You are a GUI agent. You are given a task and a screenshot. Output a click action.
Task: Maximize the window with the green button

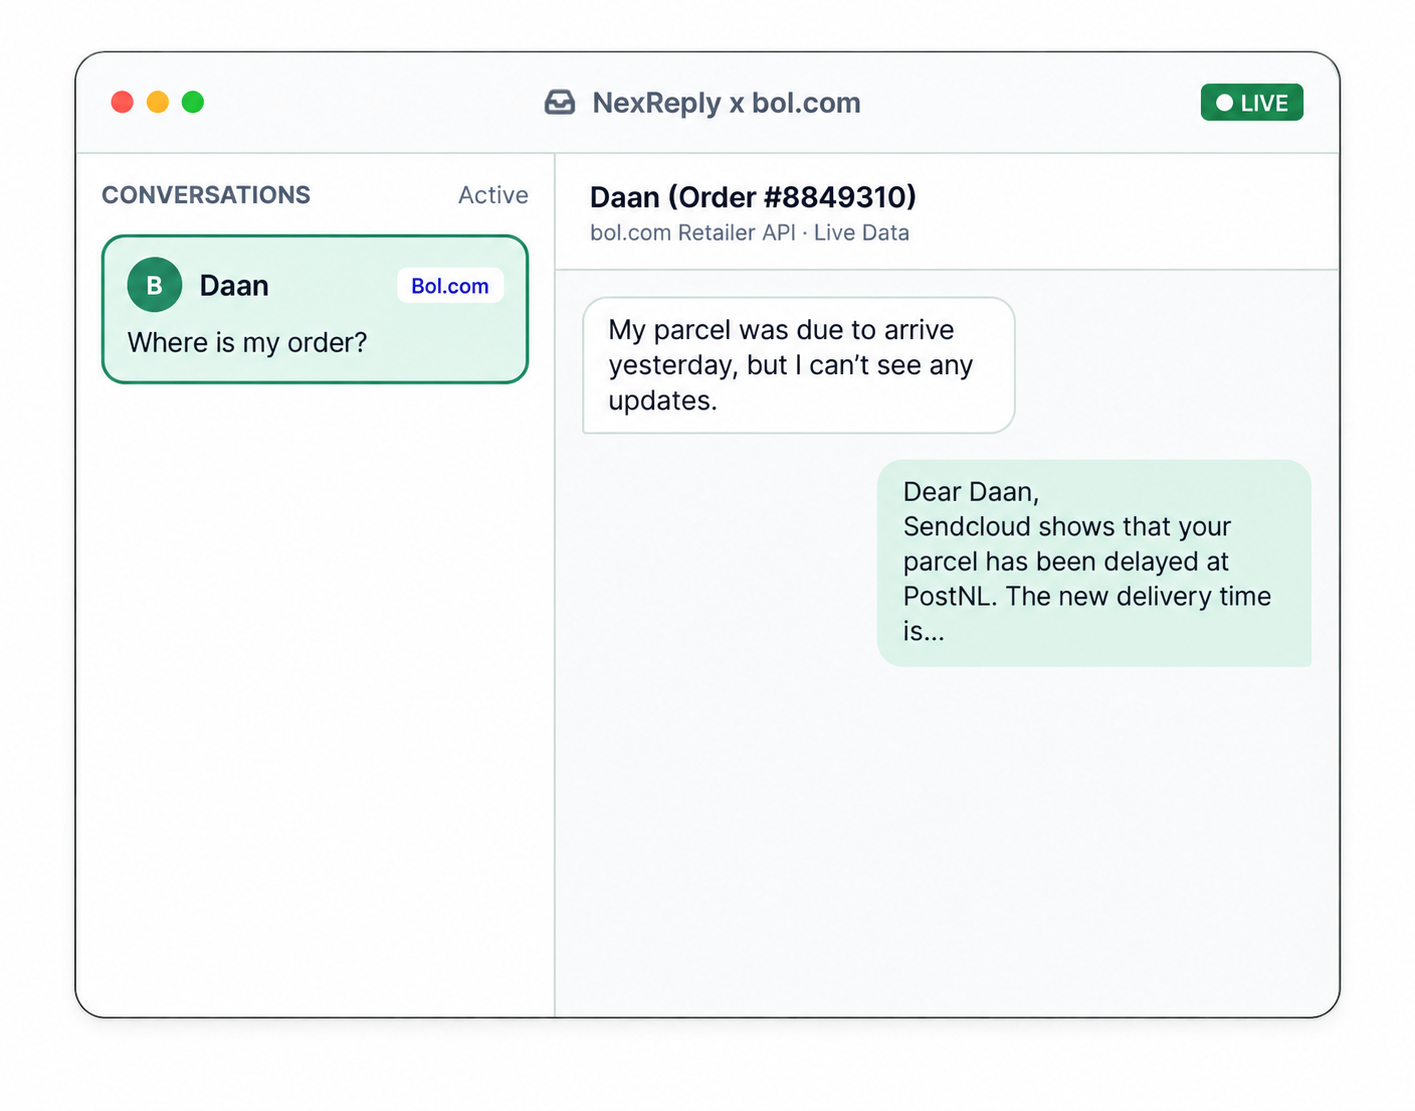pyautogui.click(x=193, y=102)
